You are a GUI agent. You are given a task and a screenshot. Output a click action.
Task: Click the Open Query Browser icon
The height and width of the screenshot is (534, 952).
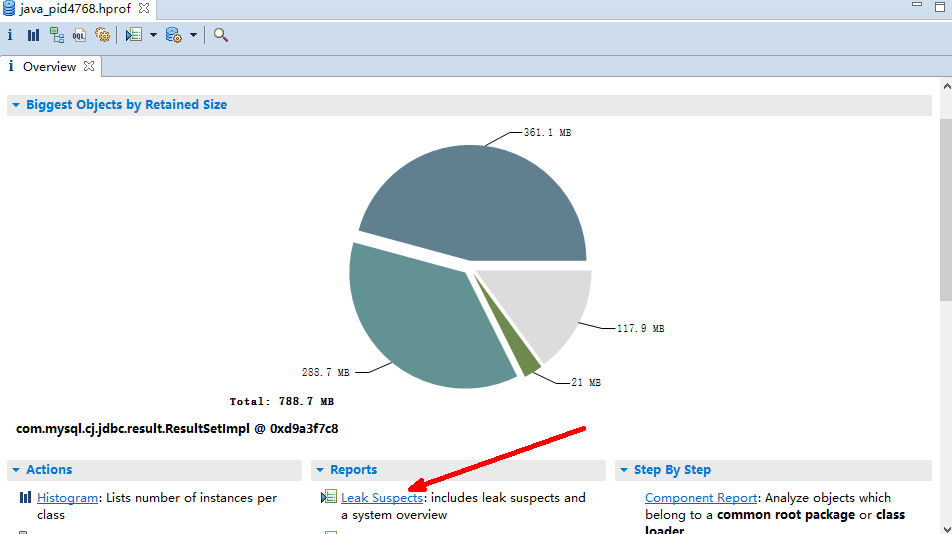(x=174, y=35)
